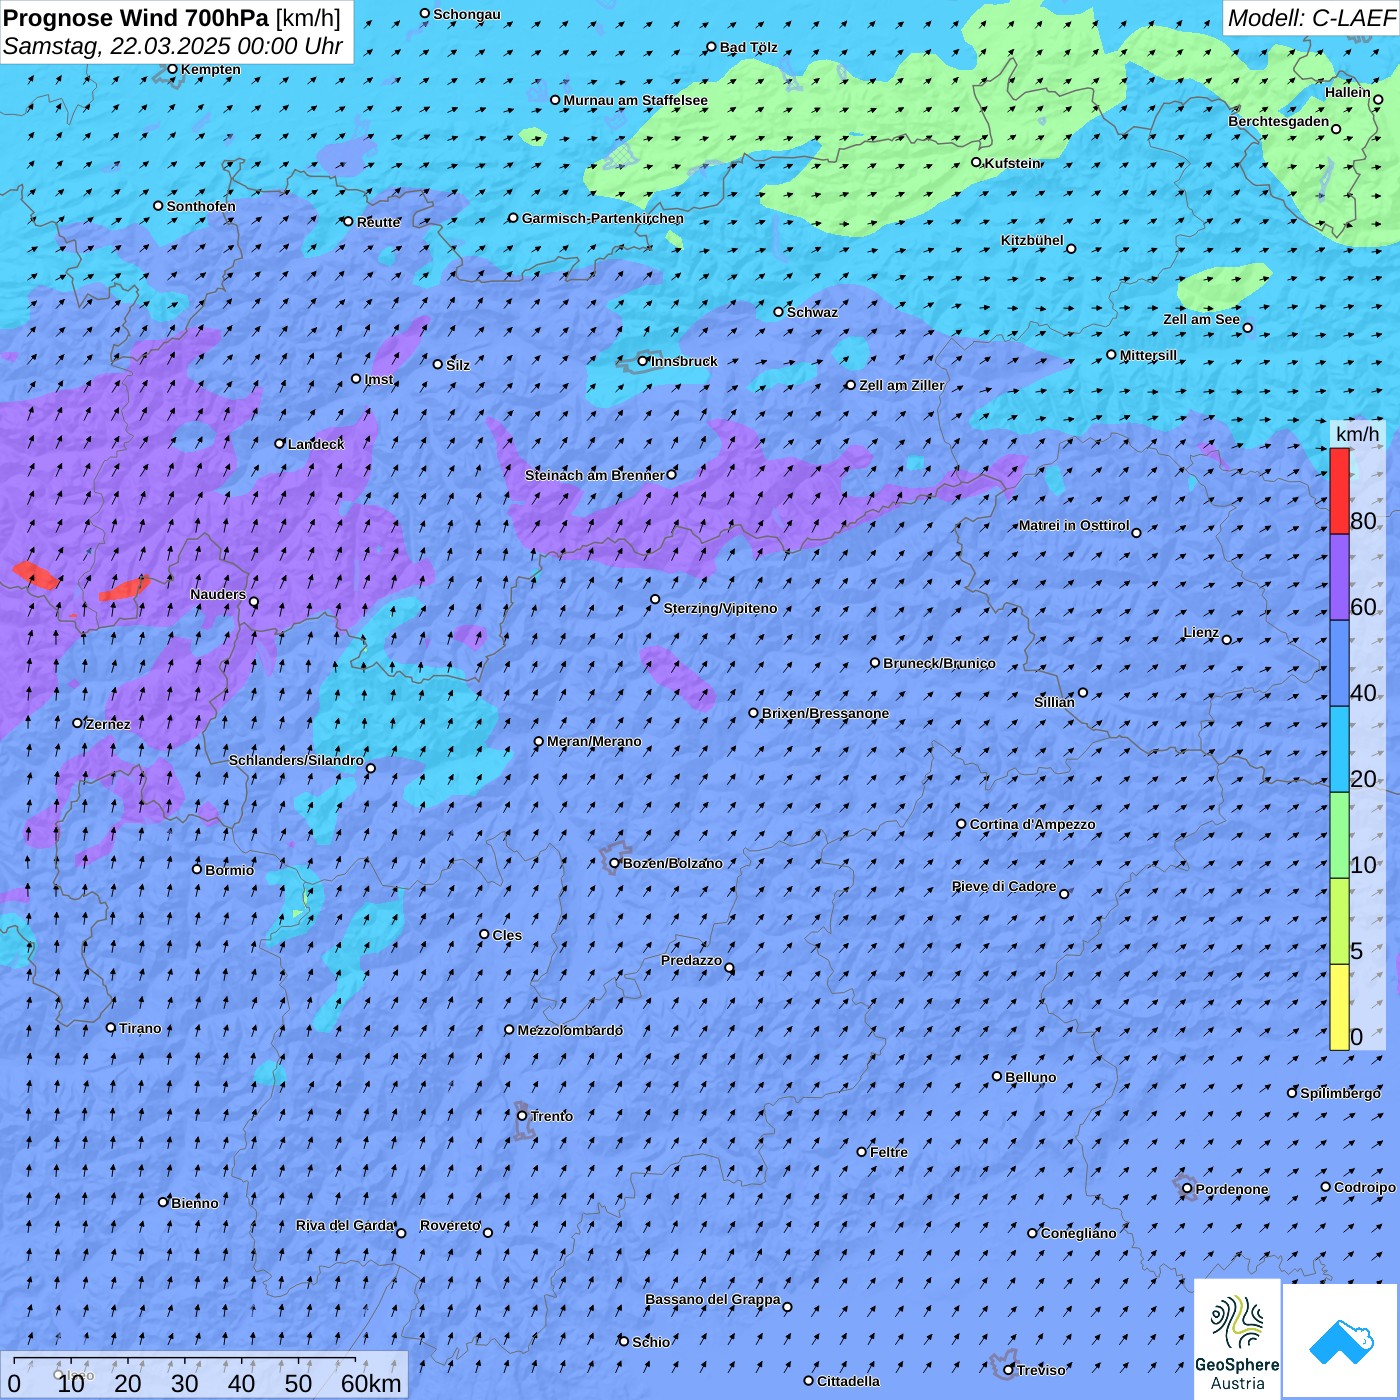Click the 'Predazzo' label

691,960
